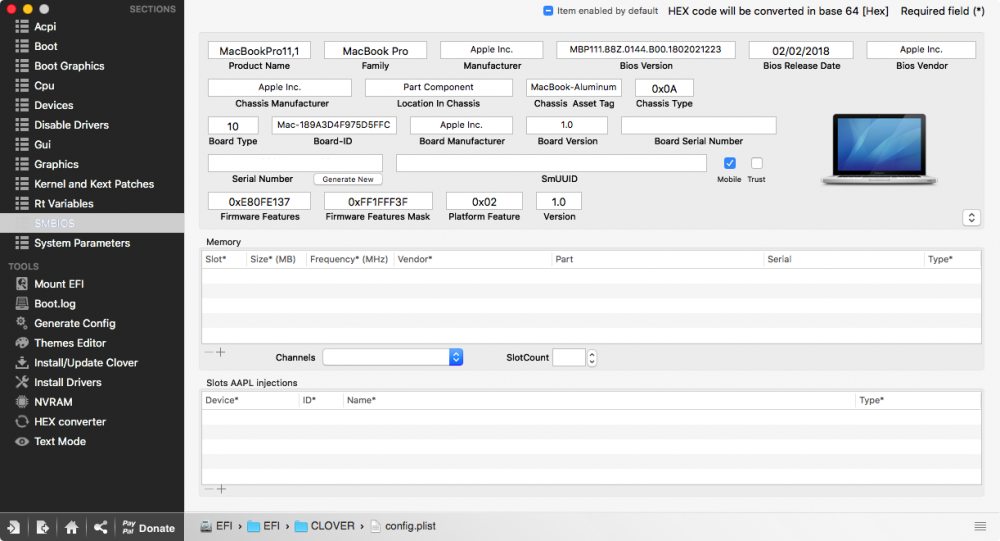Click the Boot.log tool icon
This screenshot has width=1000, height=541.
[22, 304]
